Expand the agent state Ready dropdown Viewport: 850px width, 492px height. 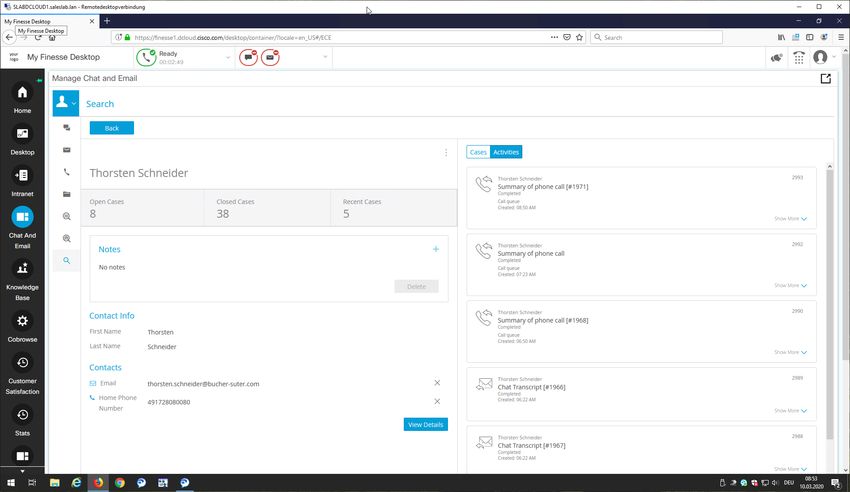click(x=228, y=57)
